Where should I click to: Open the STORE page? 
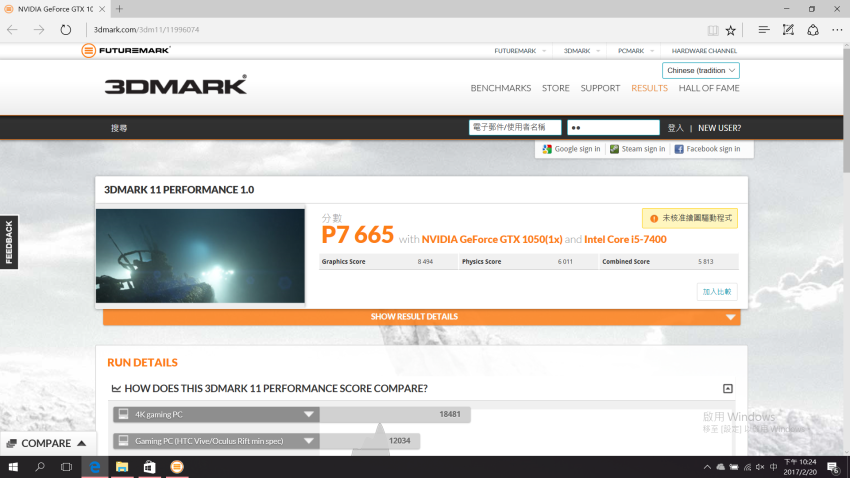(x=556, y=88)
